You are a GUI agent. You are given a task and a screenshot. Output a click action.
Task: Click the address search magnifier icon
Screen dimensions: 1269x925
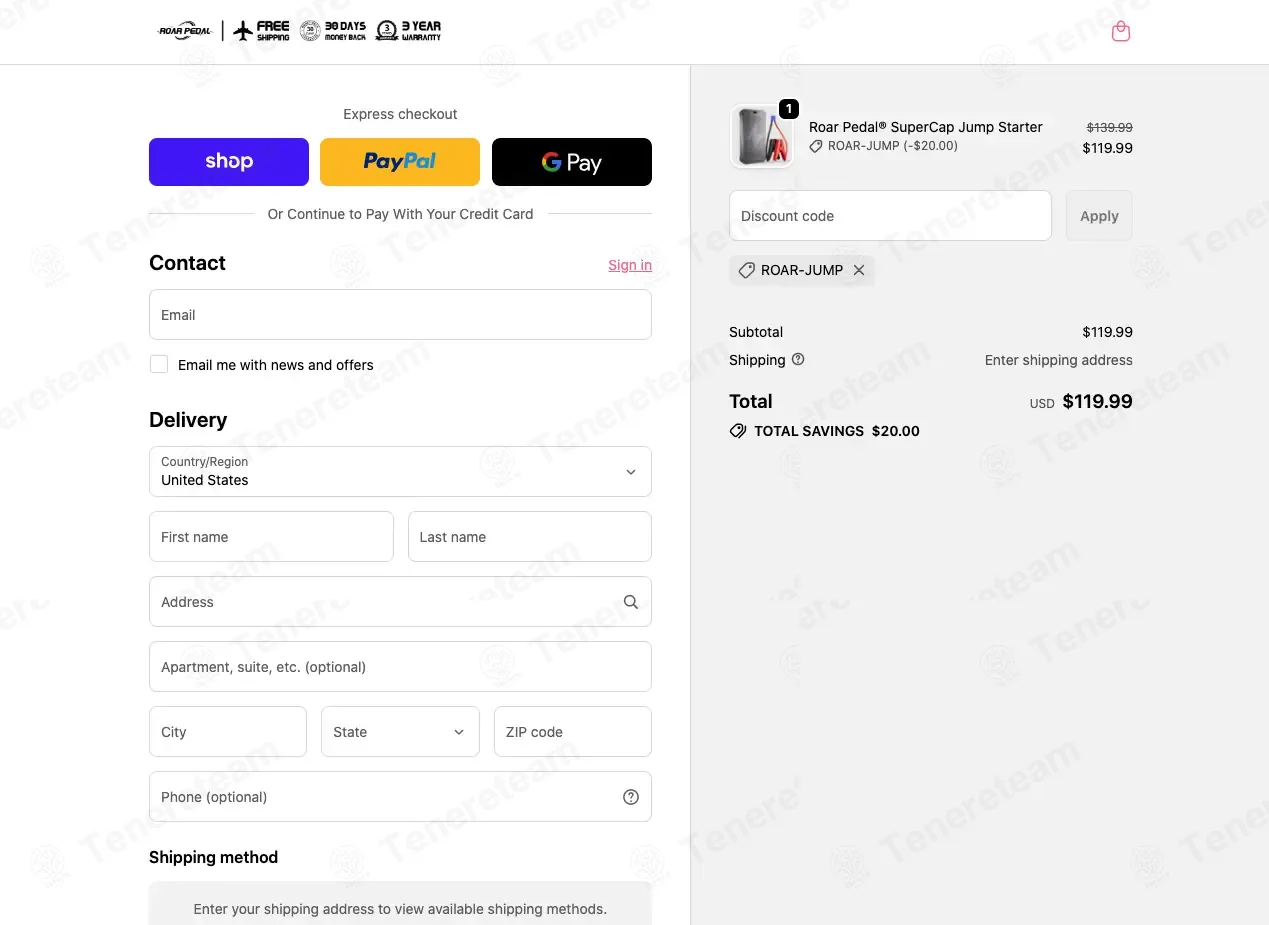631,602
